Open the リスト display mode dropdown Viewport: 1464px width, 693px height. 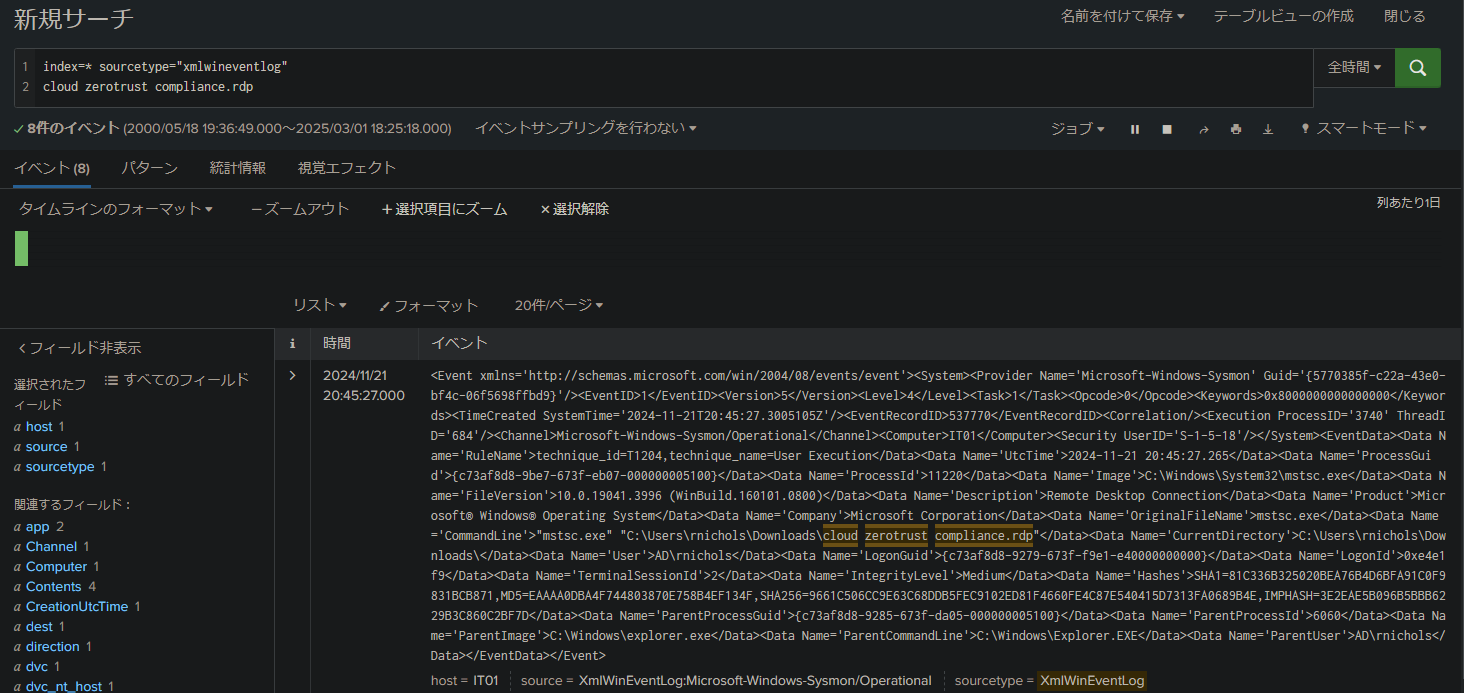[x=319, y=305]
